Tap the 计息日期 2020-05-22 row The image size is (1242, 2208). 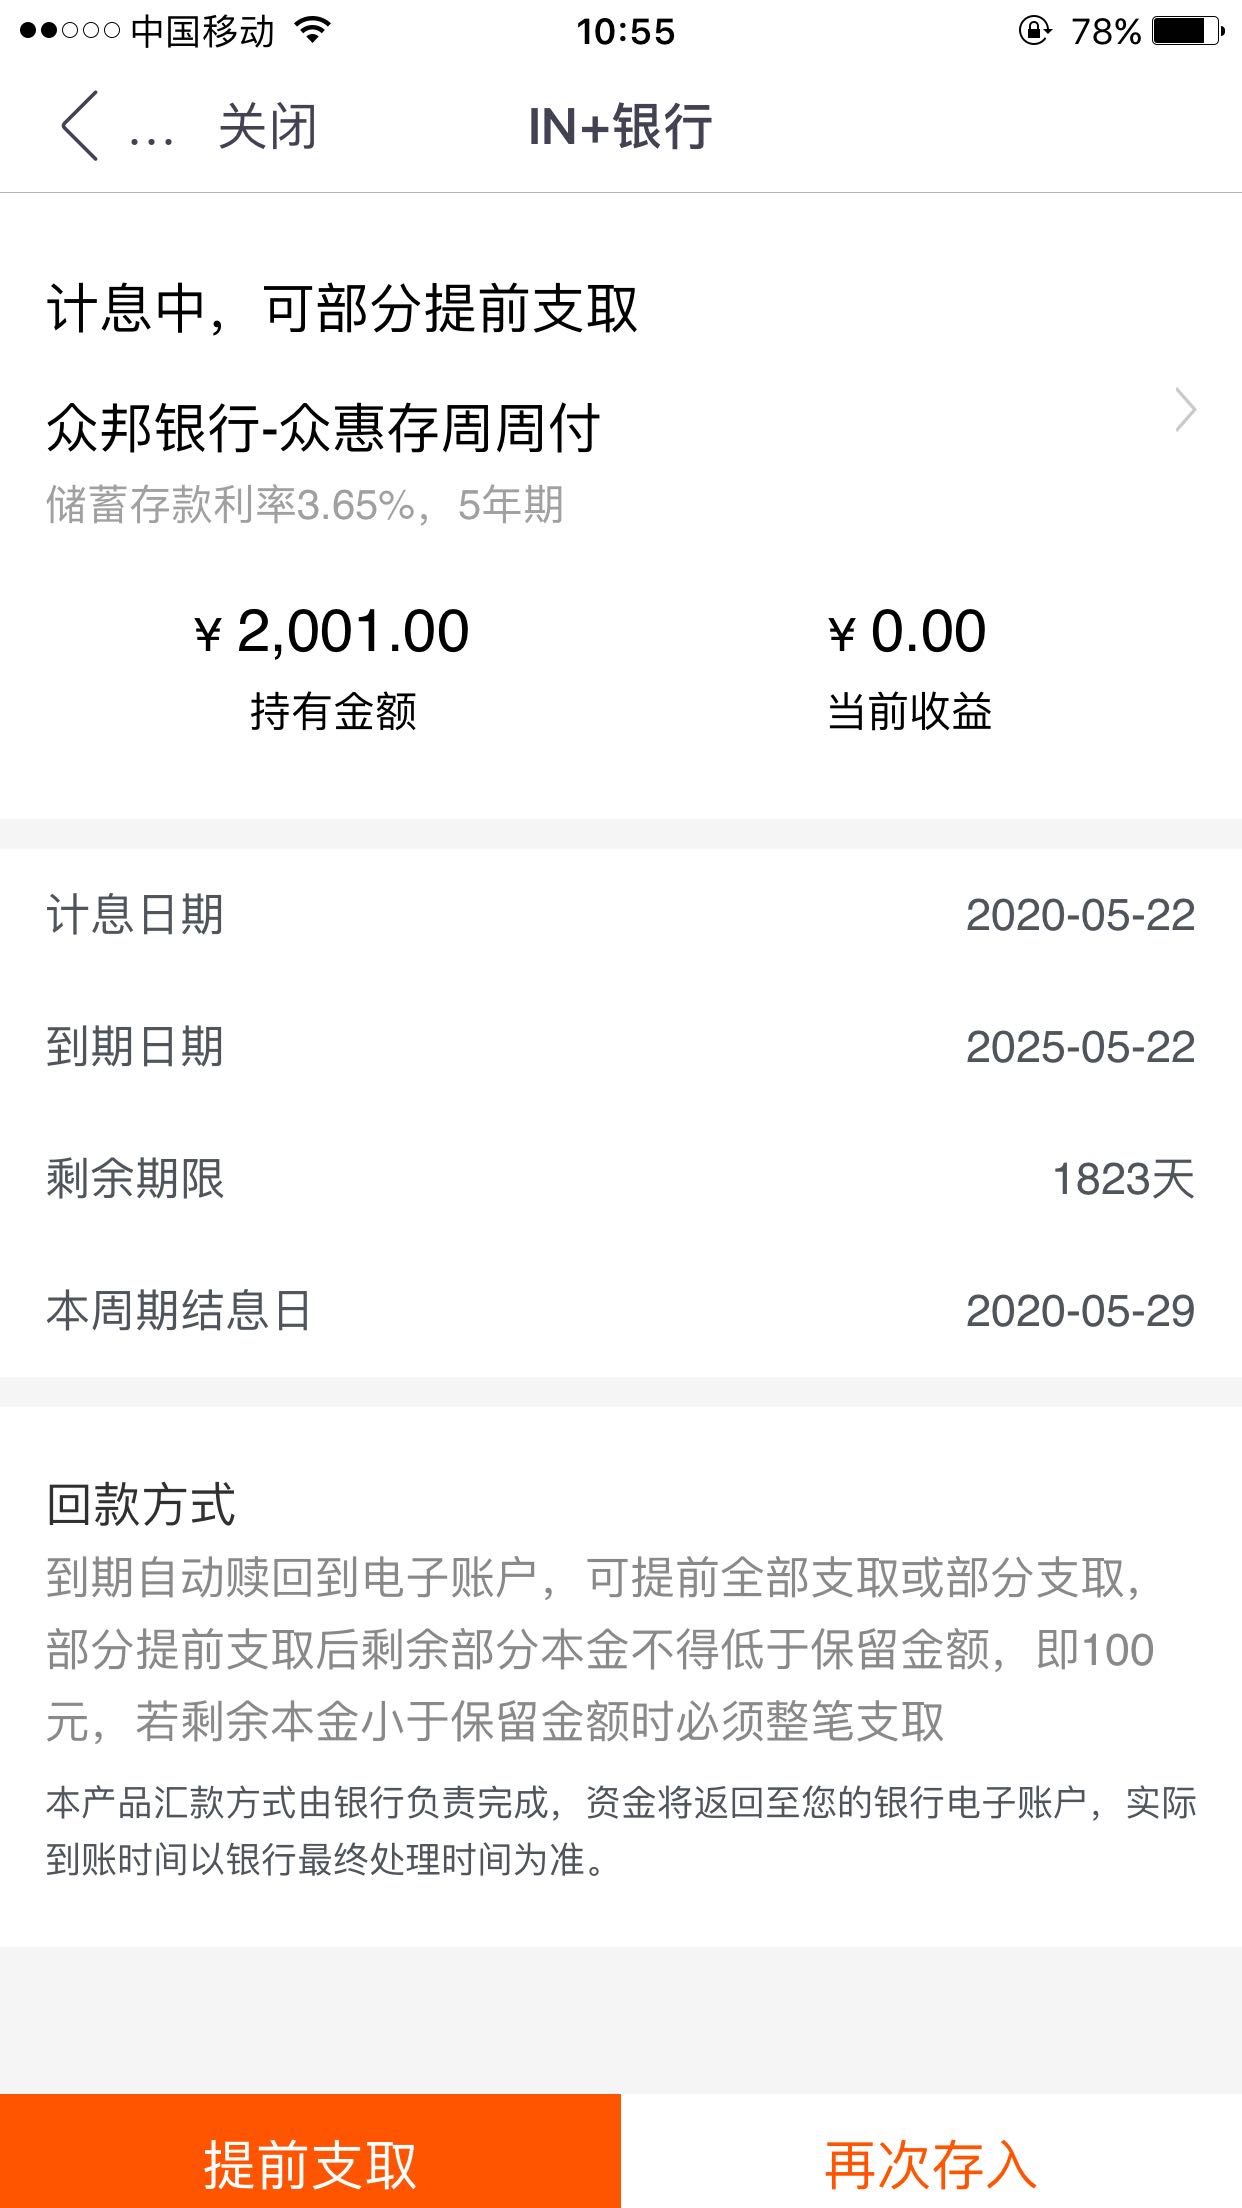(621, 915)
